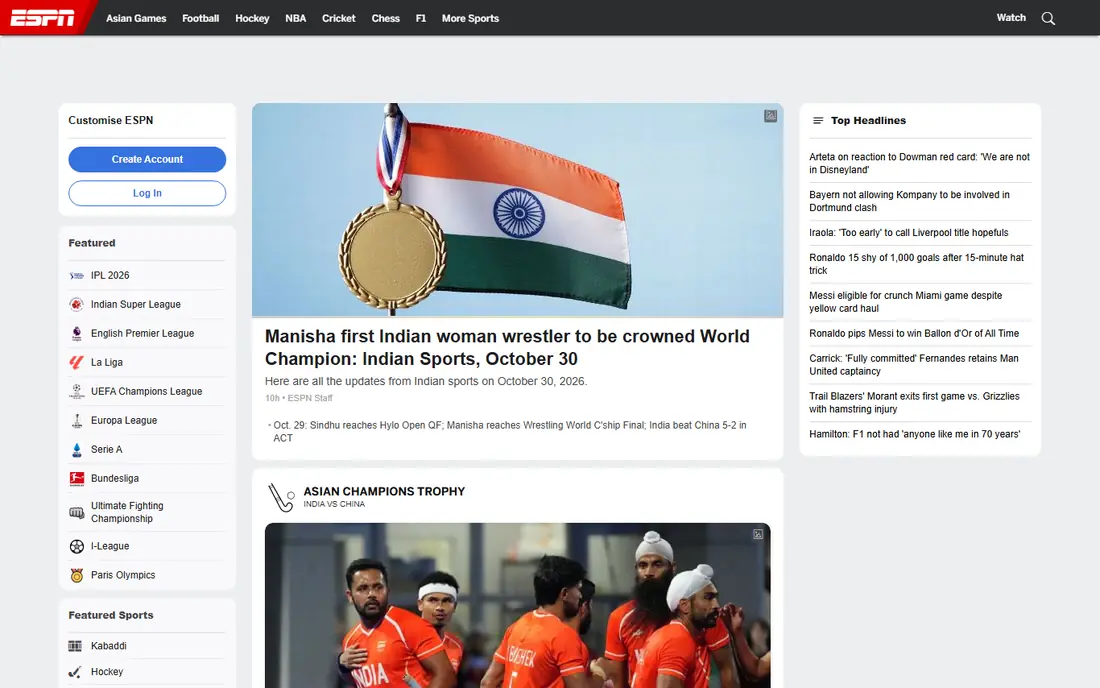
Task: Click the Ultimate Fighting Championship icon
Action: pyautogui.click(x=76, y=513)
